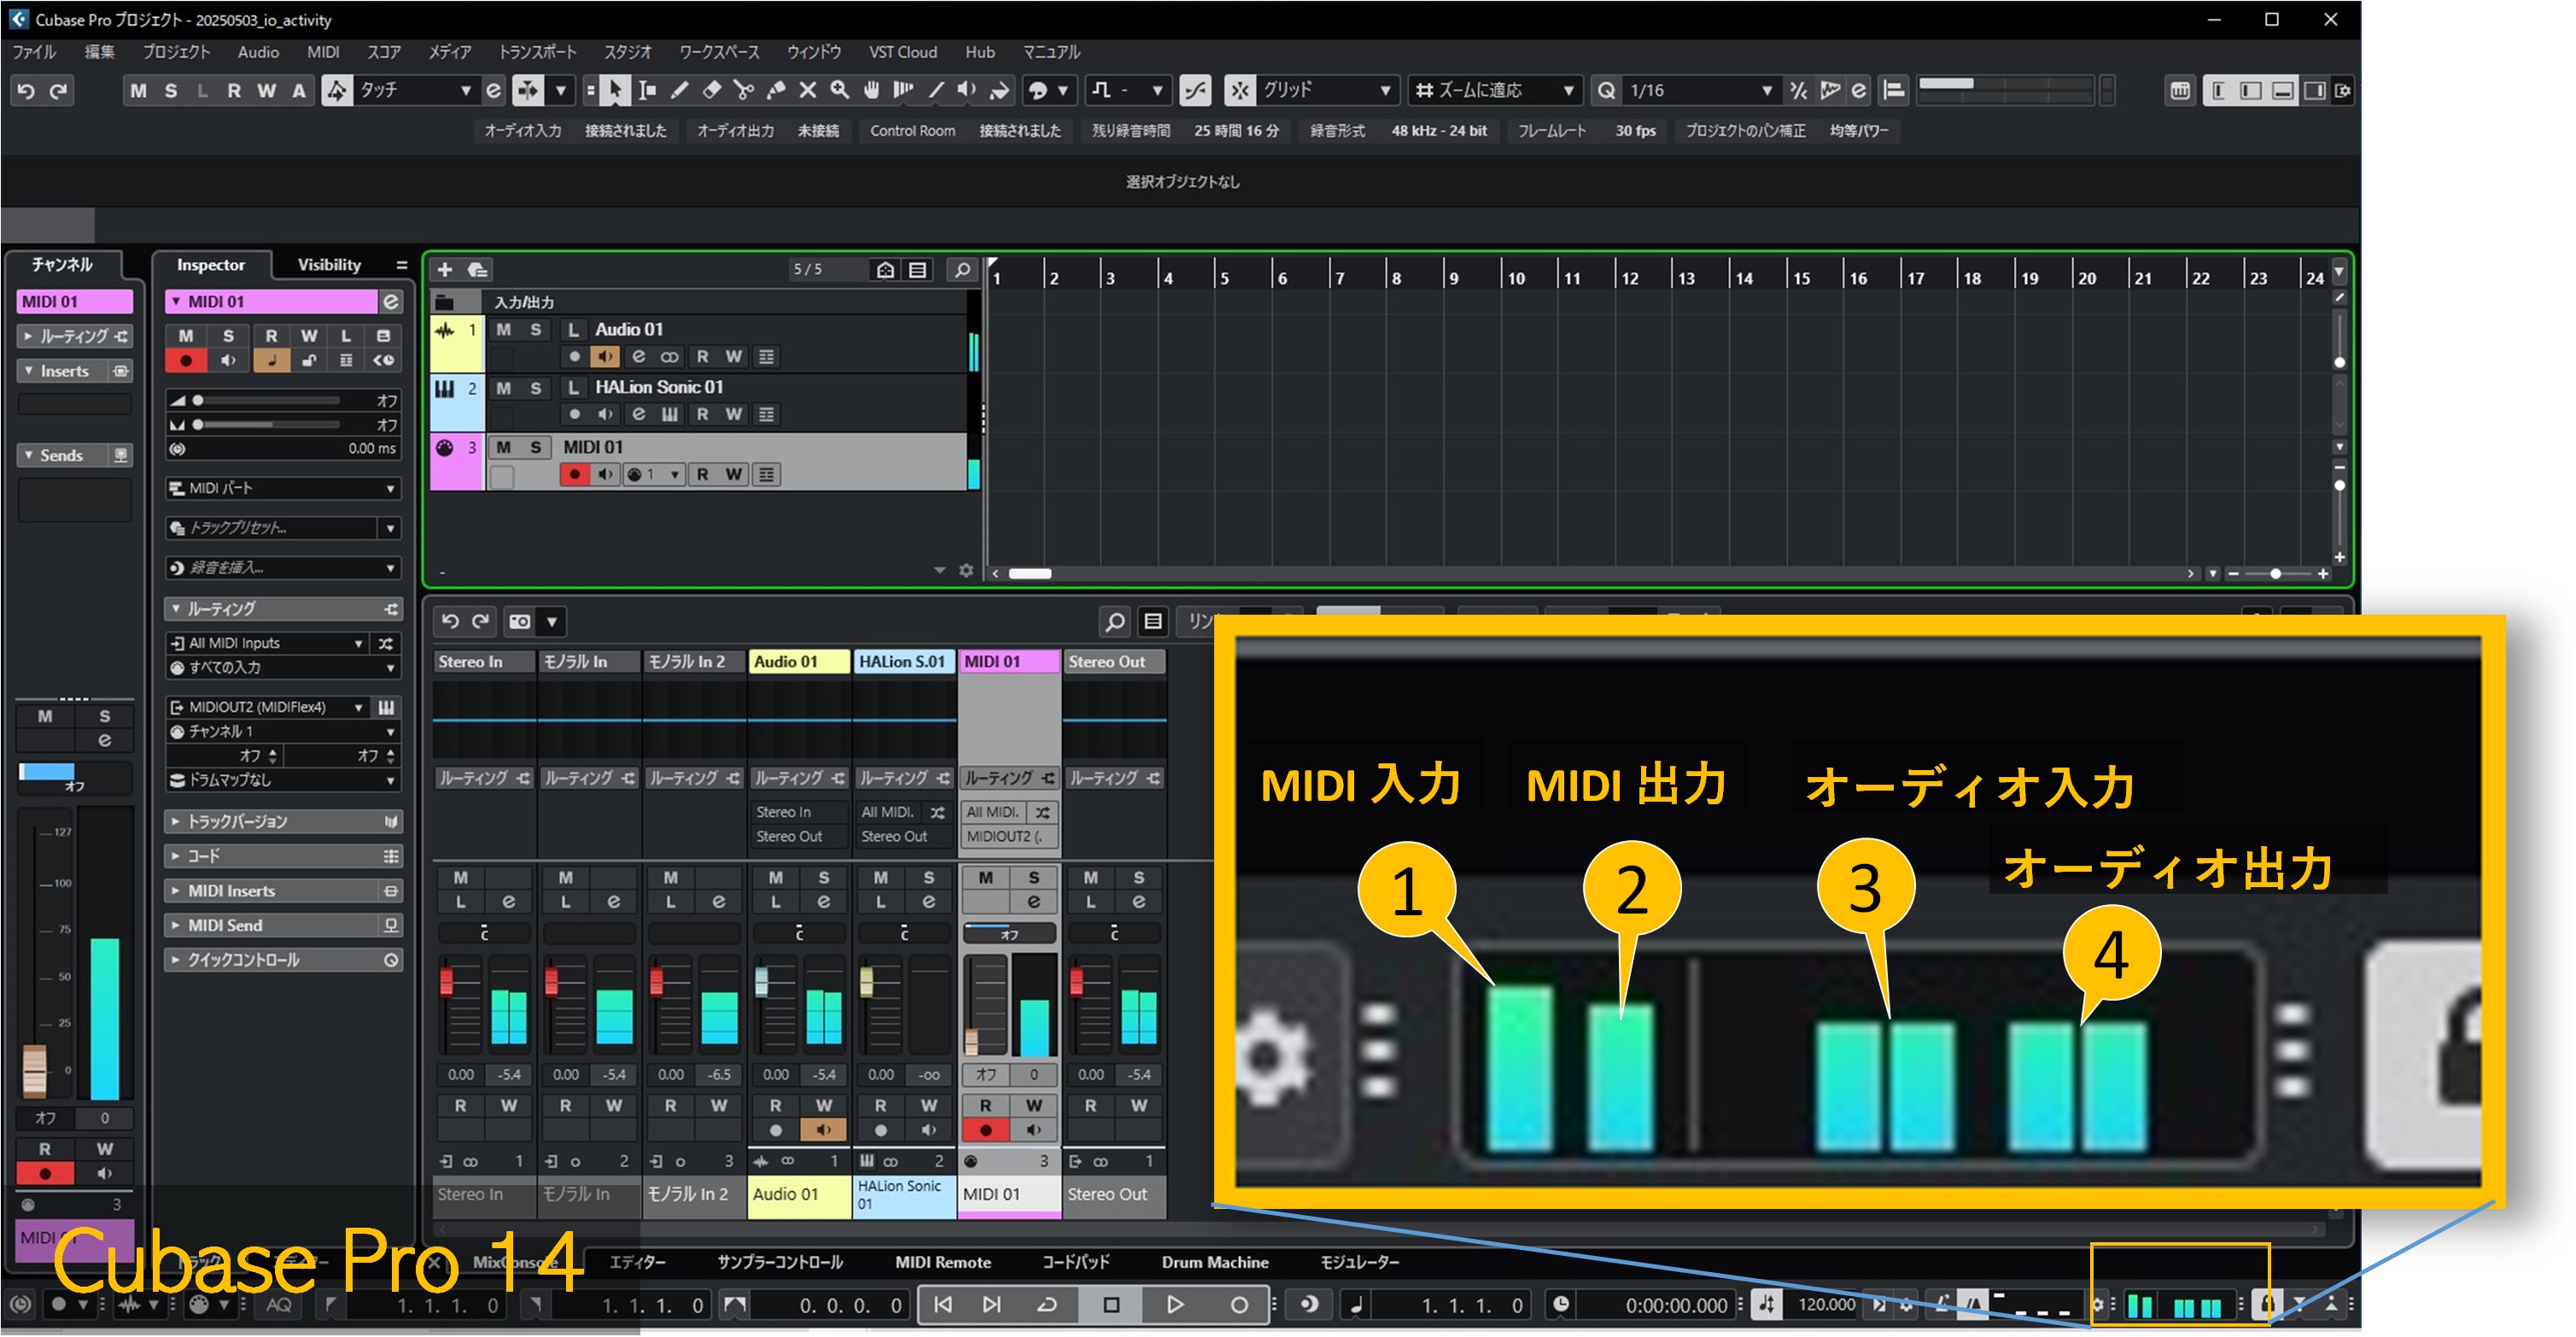Select the Glue tool

[x=775, y=91]
